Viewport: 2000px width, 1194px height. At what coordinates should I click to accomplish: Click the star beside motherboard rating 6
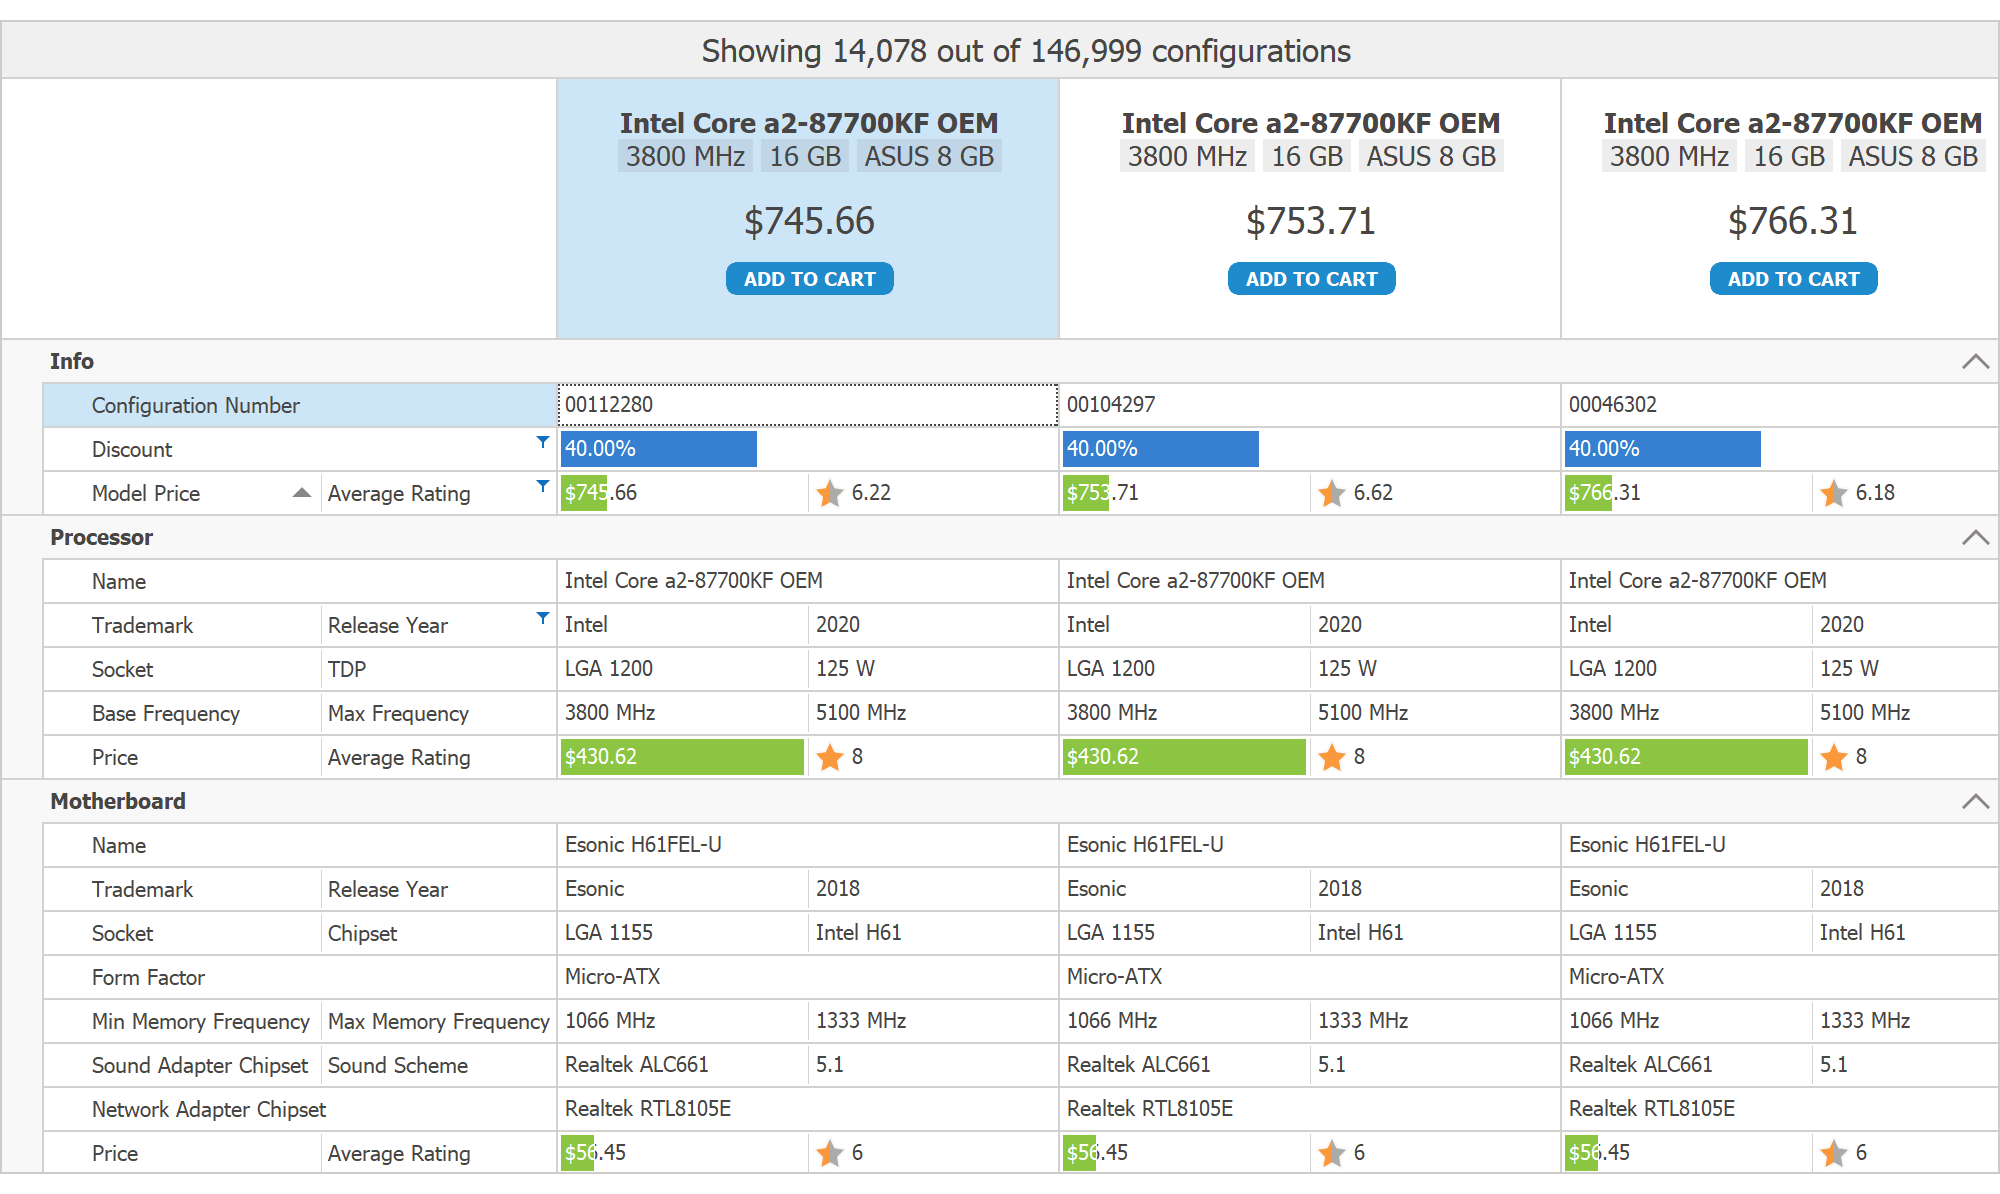tap(829, 1152)
